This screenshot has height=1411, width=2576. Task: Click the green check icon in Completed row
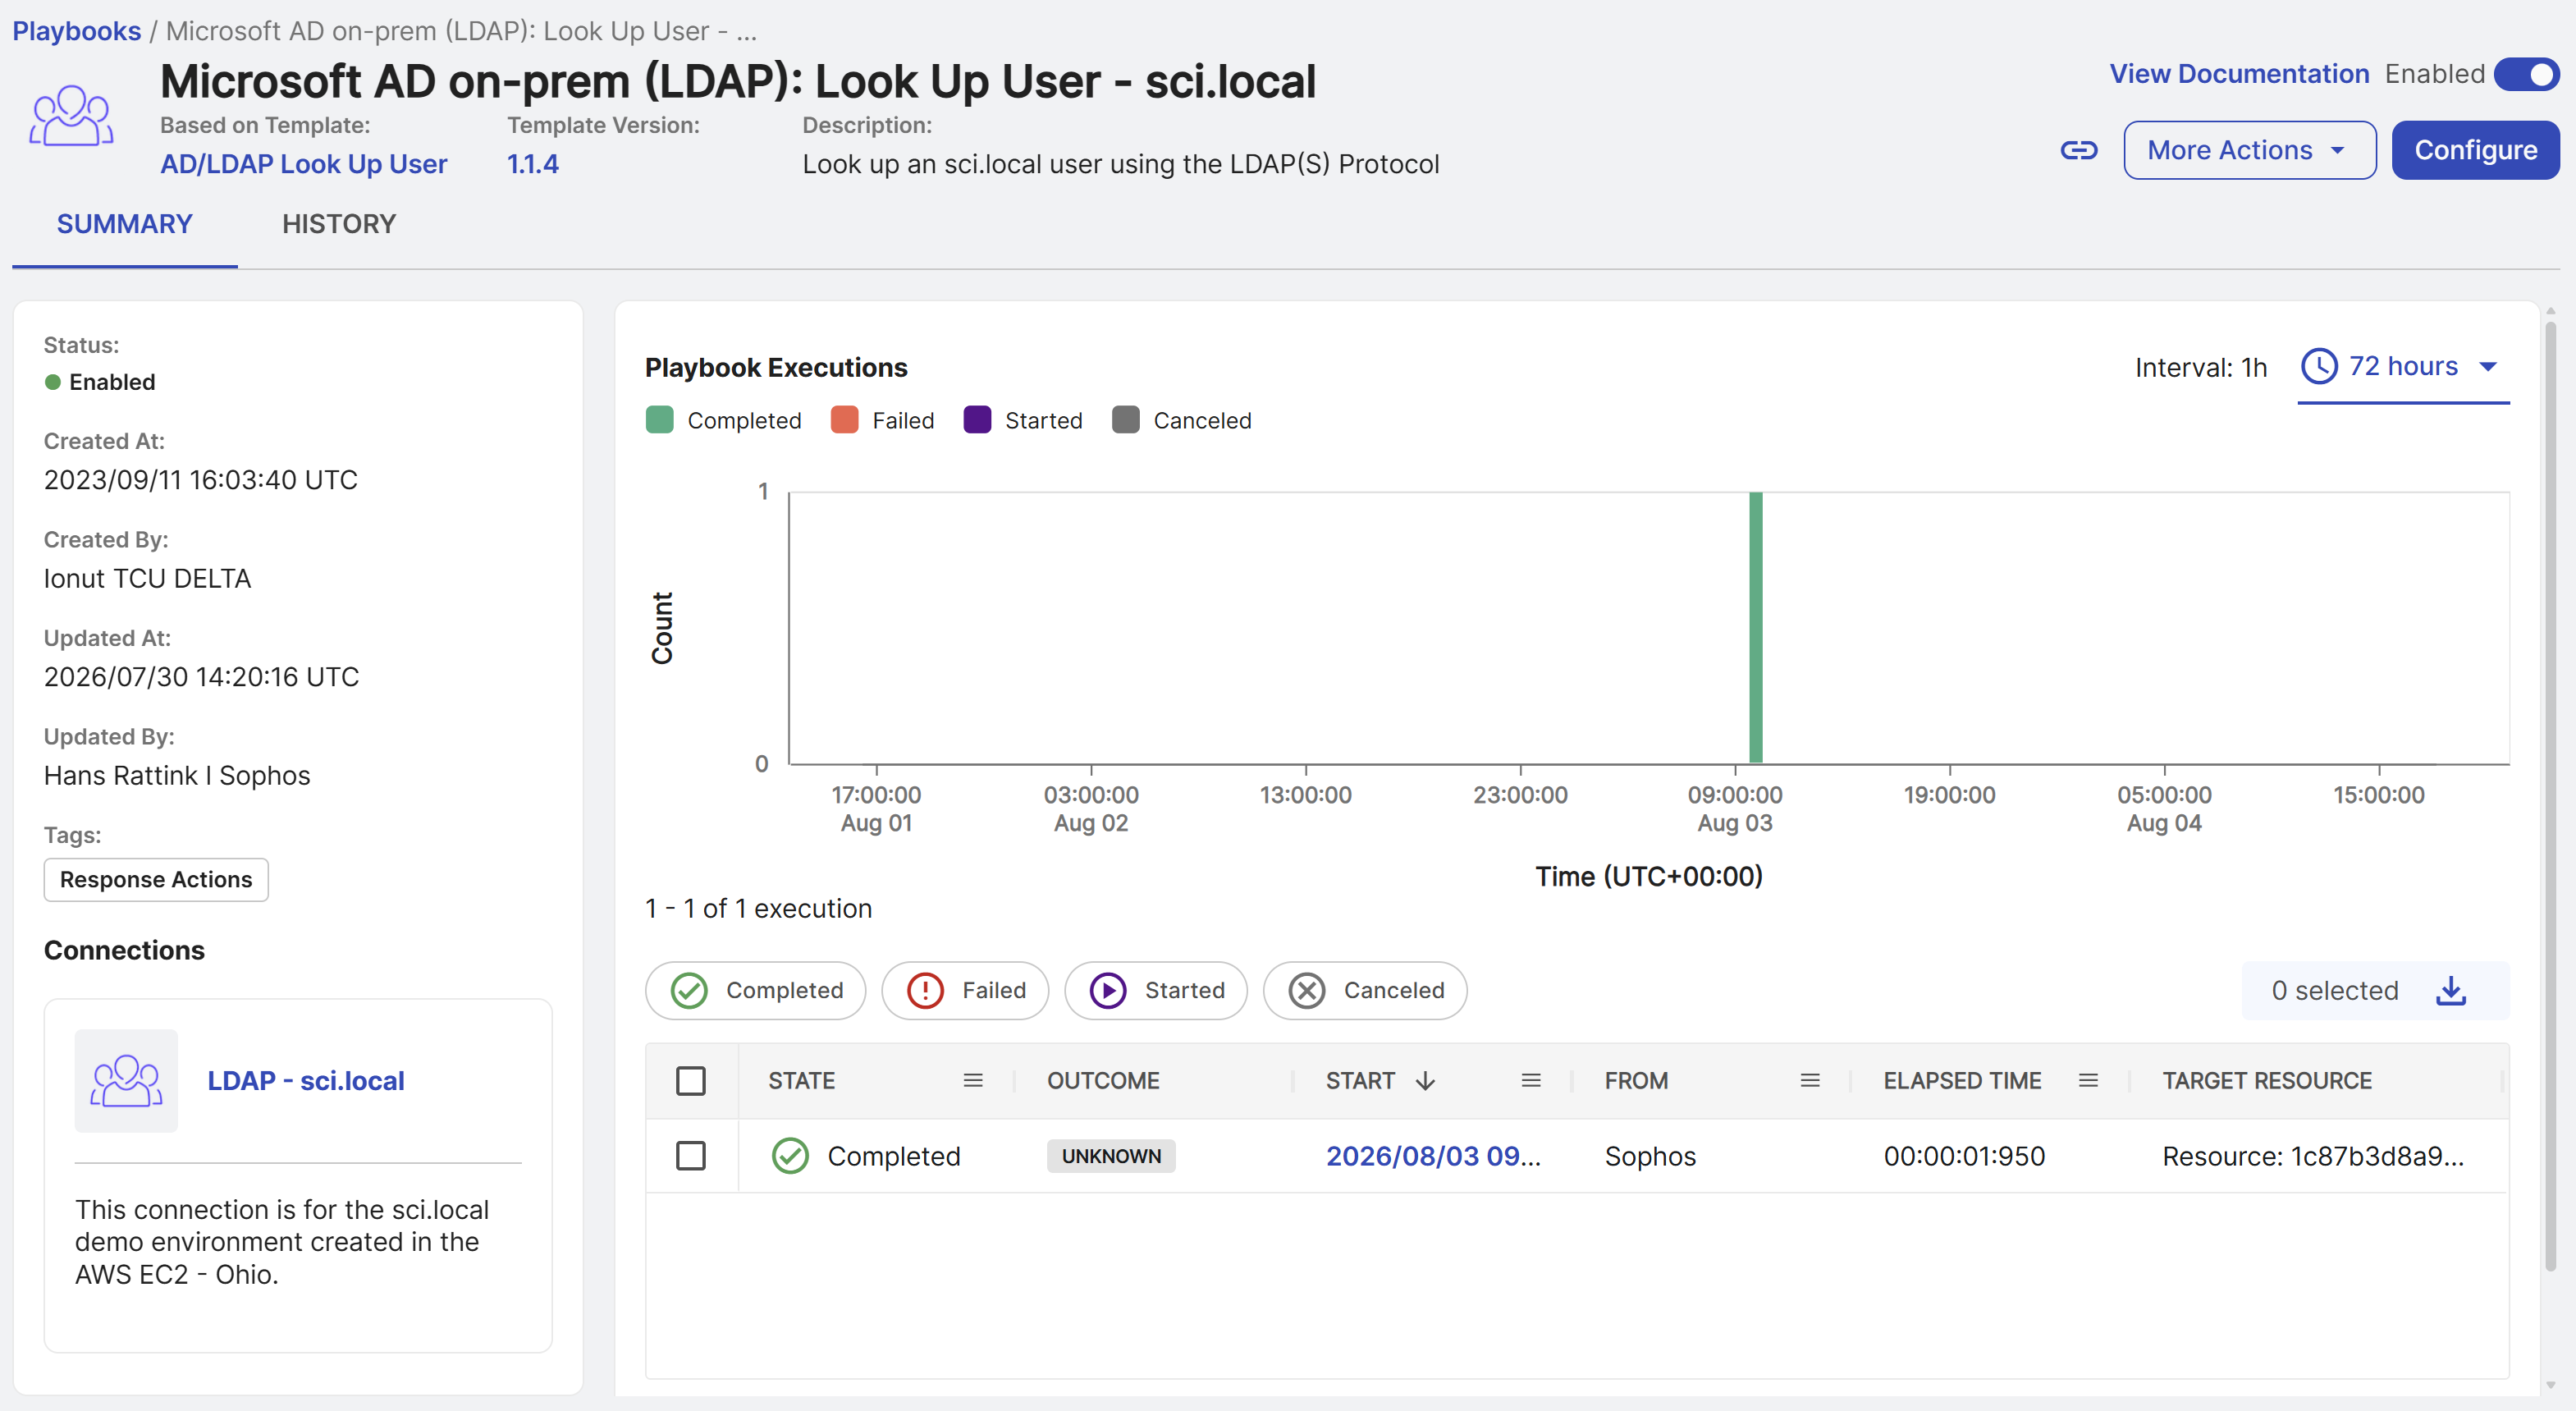[x=790, y=1156]
